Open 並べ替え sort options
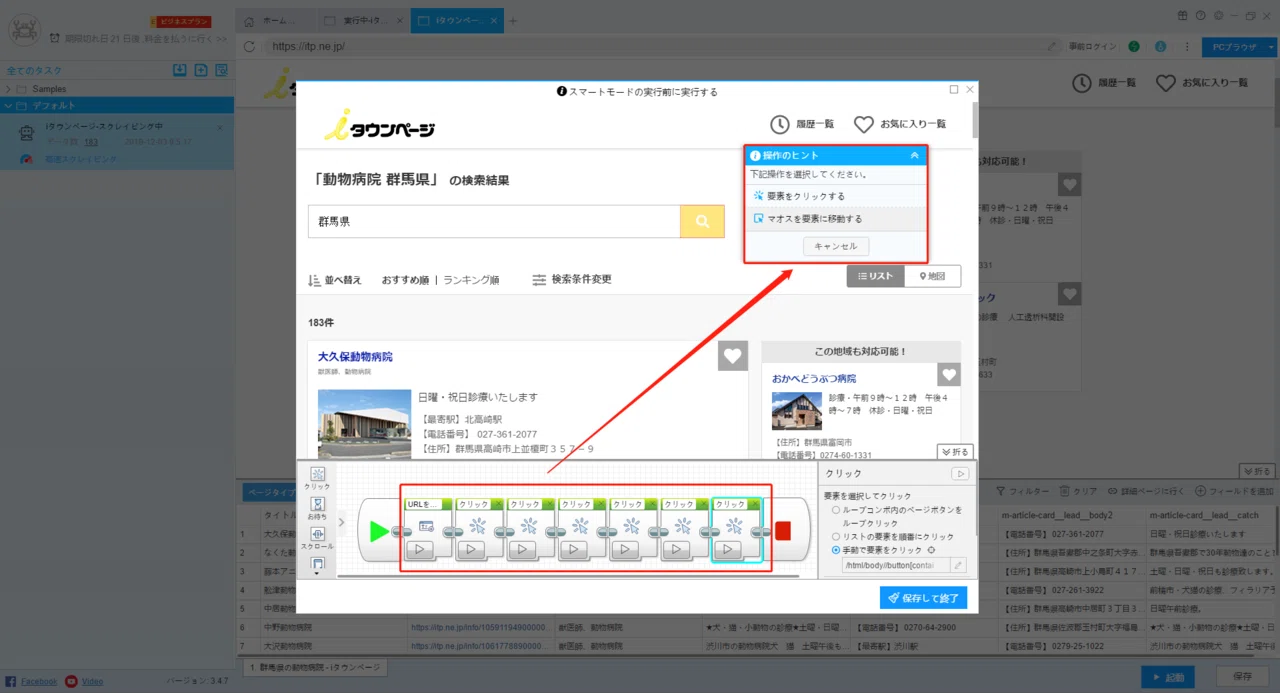This screenshot has height=693, width=1280. click(x=335, y=280)
